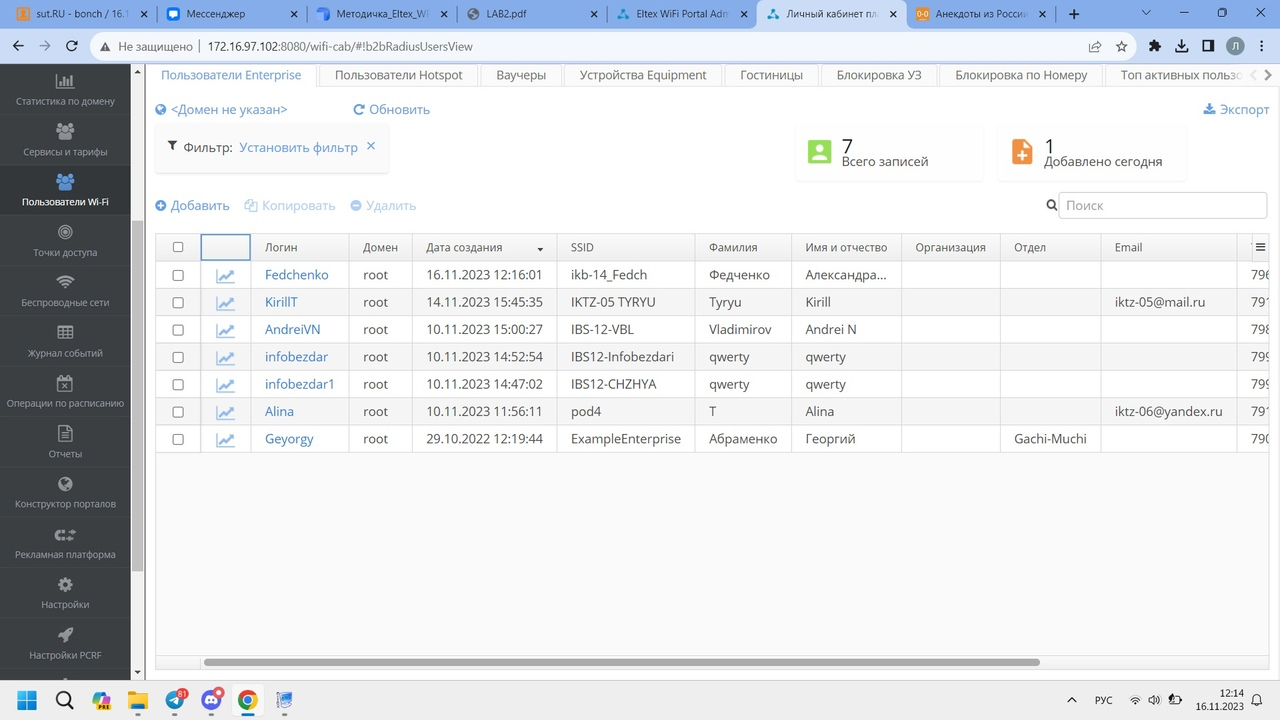
Task: Open statistics chart icon for AndreiVN
Action: 226,330
